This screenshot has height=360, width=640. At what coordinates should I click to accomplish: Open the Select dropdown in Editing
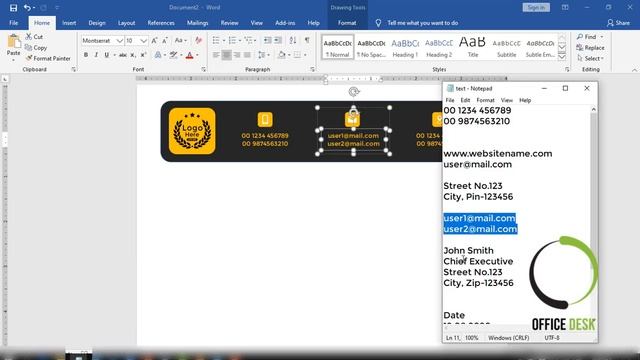[x=591, y=58]
